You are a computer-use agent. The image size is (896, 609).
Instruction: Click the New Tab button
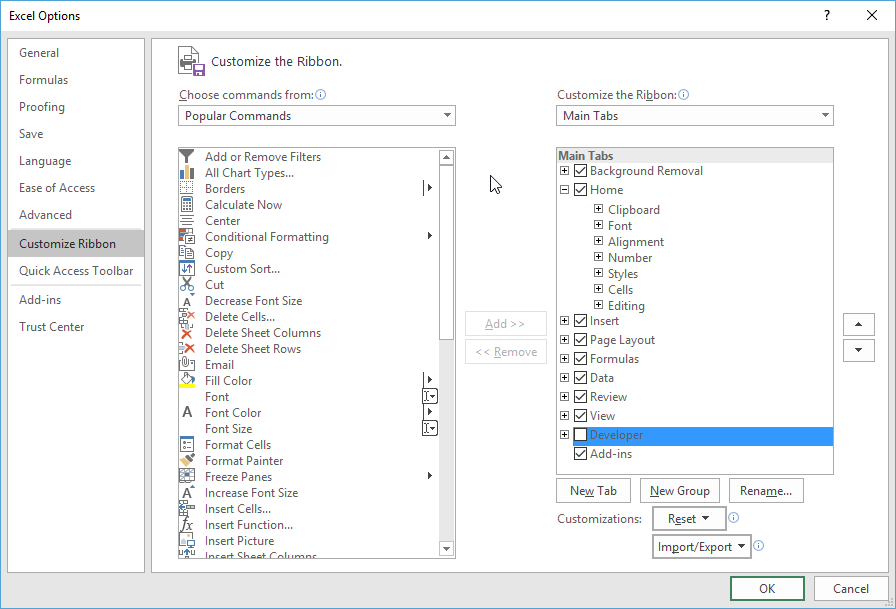(593, 491)
